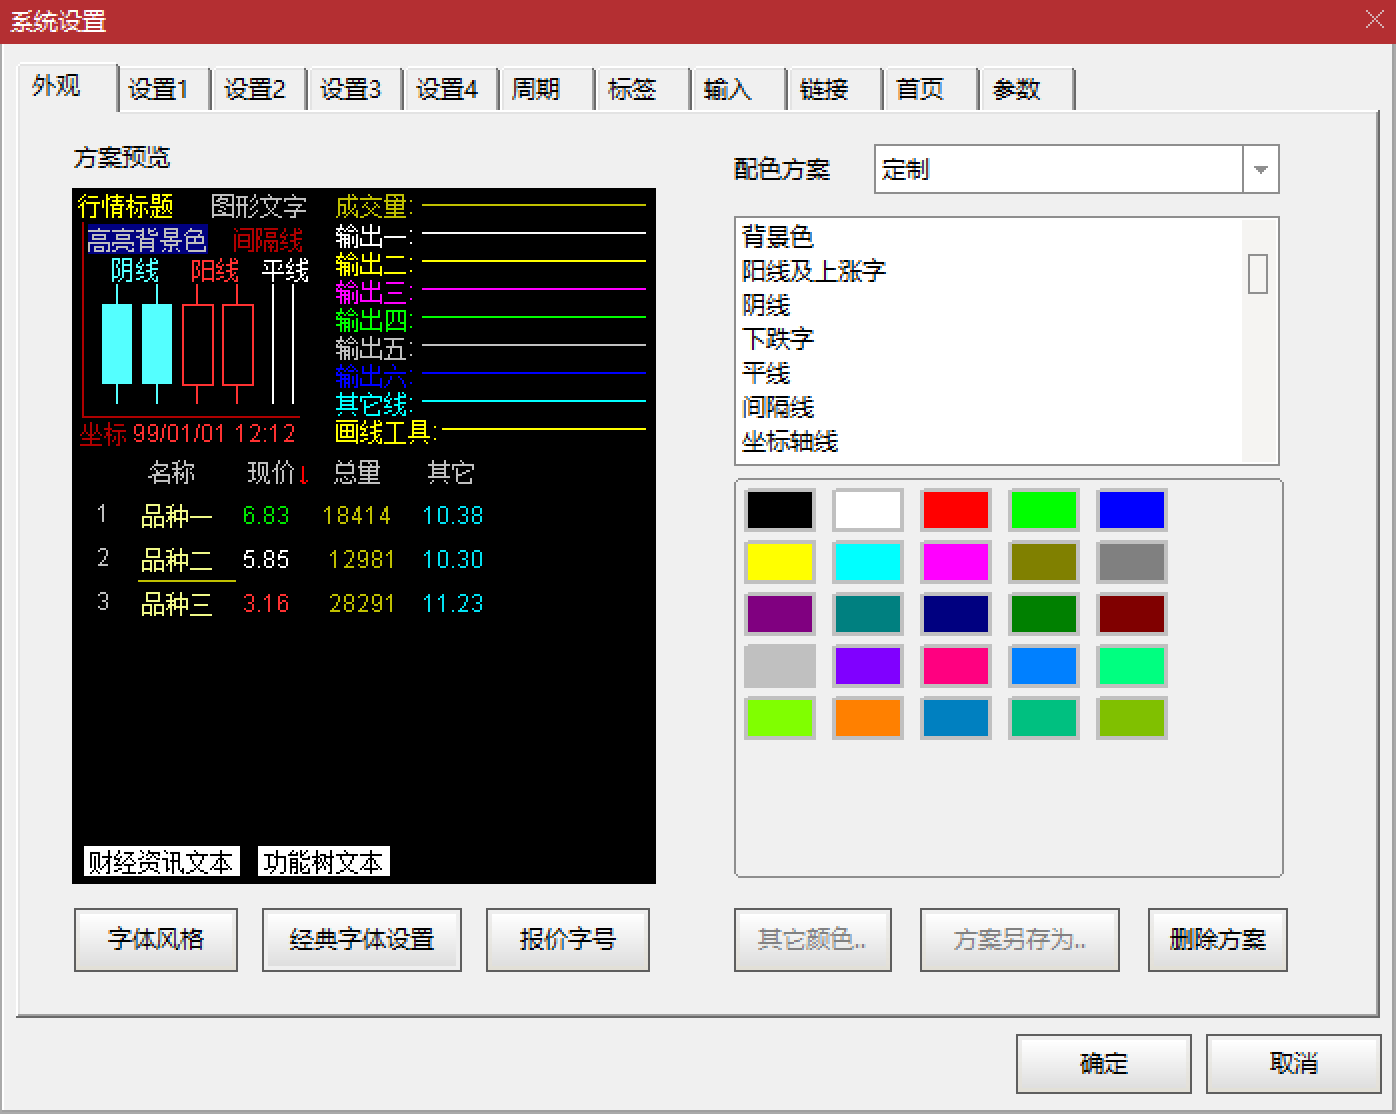Pick the dark green color swatch

click(1044, 614)
